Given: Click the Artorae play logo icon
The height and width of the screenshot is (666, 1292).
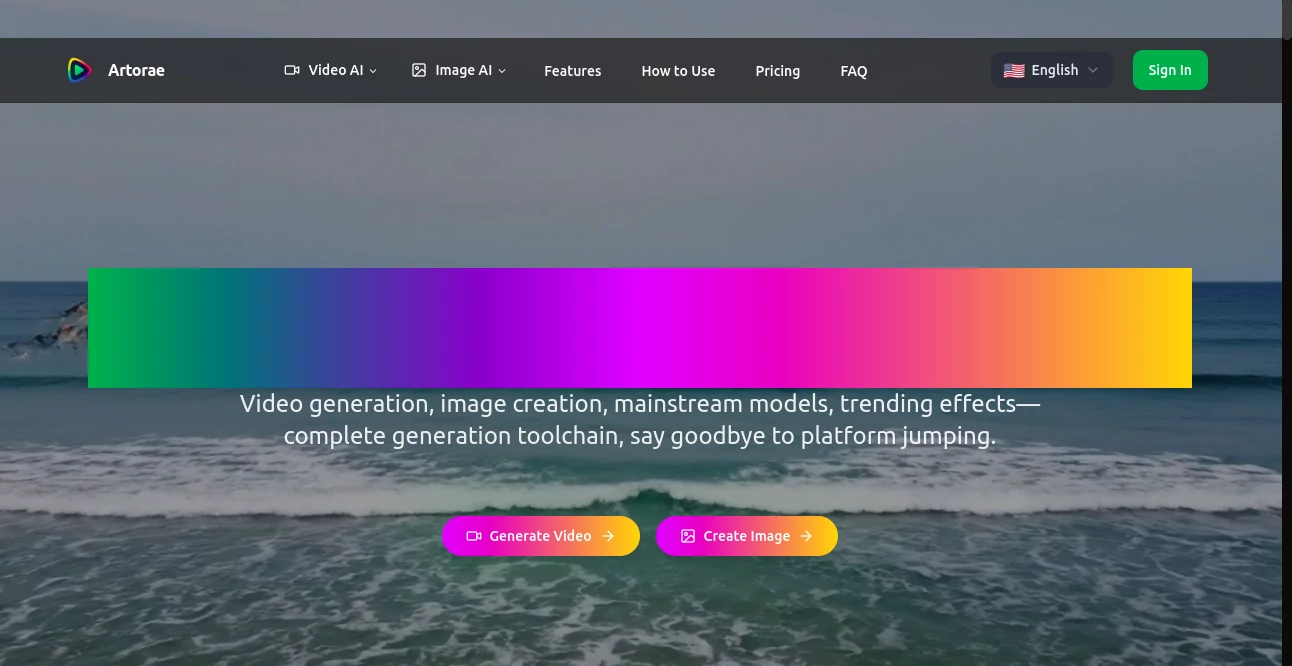Looking at the screenshot, I should point(78,70).
